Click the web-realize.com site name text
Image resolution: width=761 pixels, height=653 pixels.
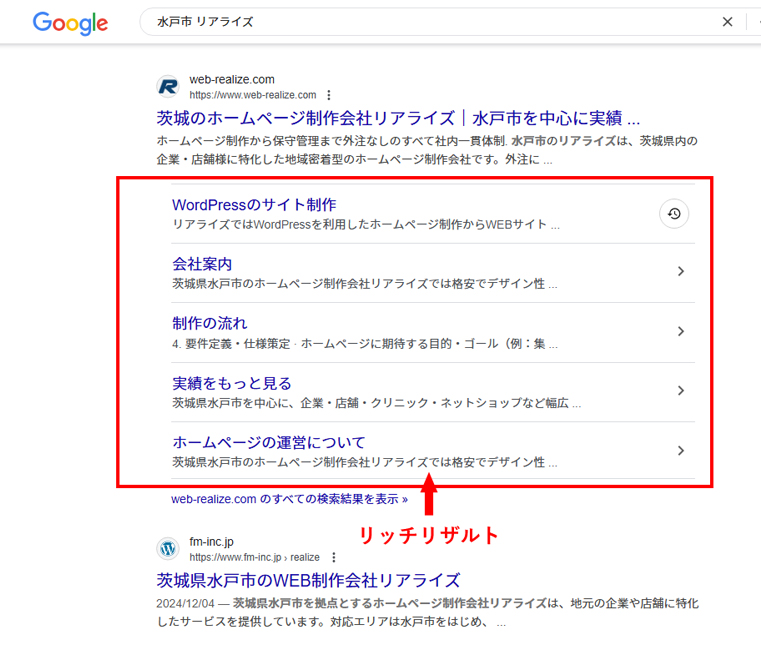tap(232, 80)
